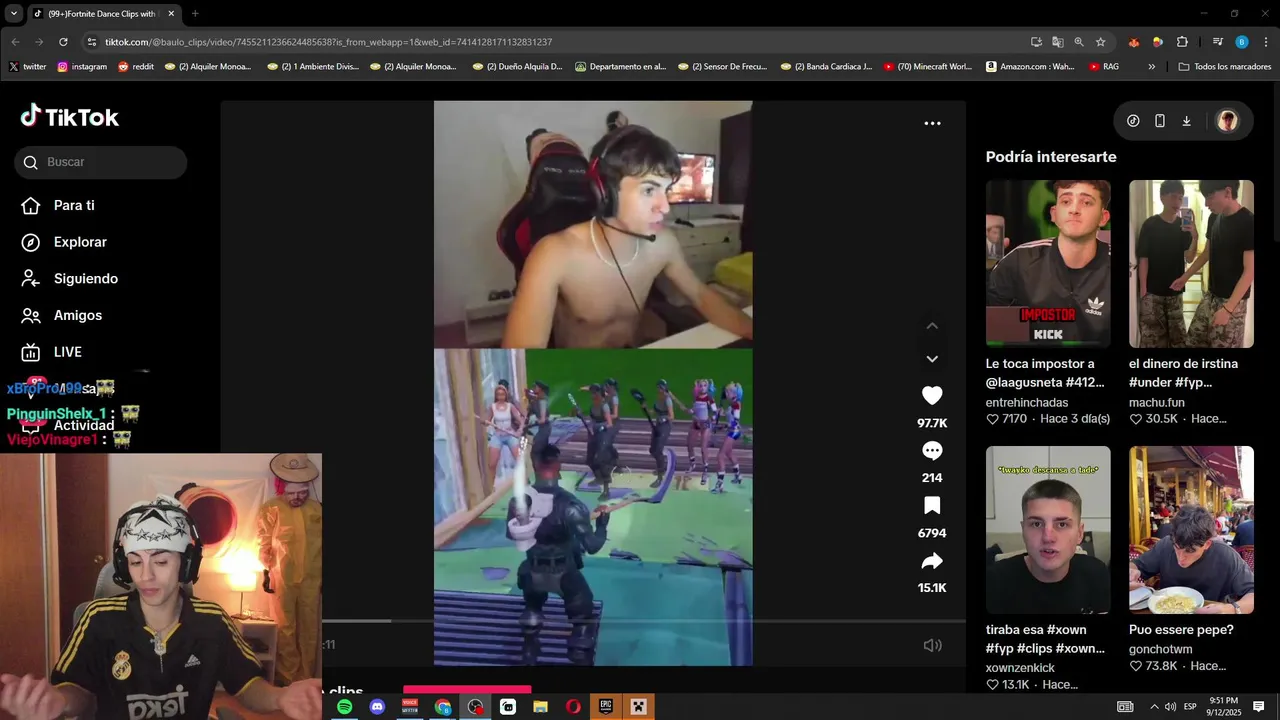Go to previous video with up chevron
Viewport: 1280px width, 720px height.
coord(932,326)
